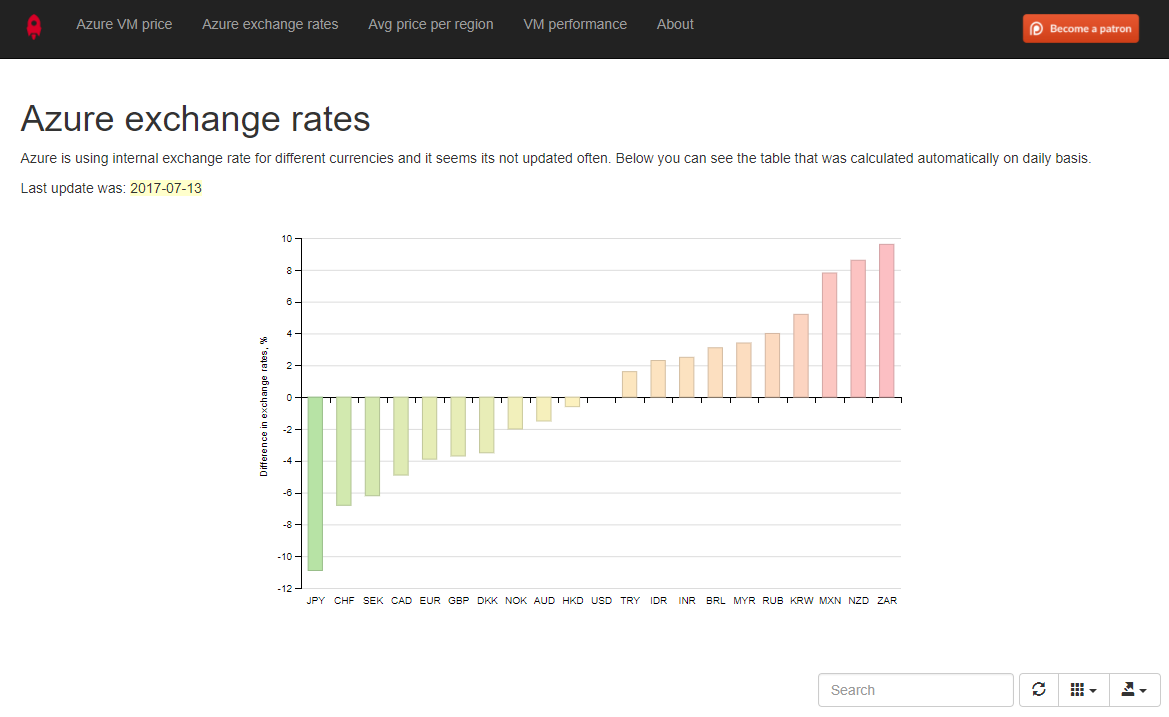
Task: Click the ZAR axis label
Action: pyautogui.click(x=887, y=601)
